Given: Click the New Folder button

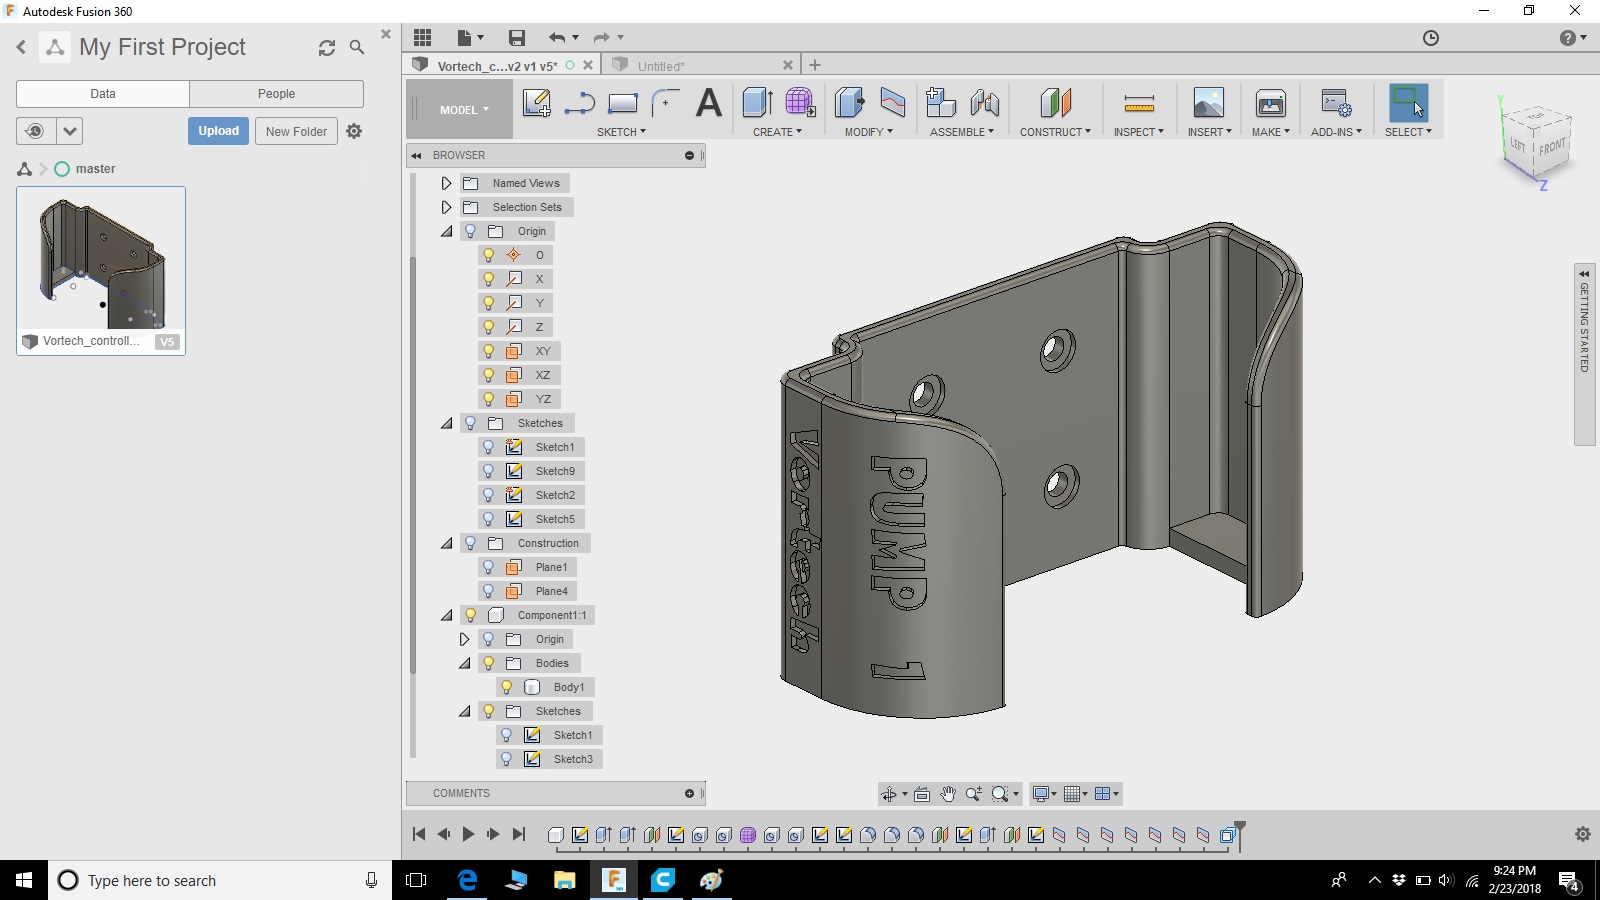Looking at the screenshot, I should (x=296, y=131).
